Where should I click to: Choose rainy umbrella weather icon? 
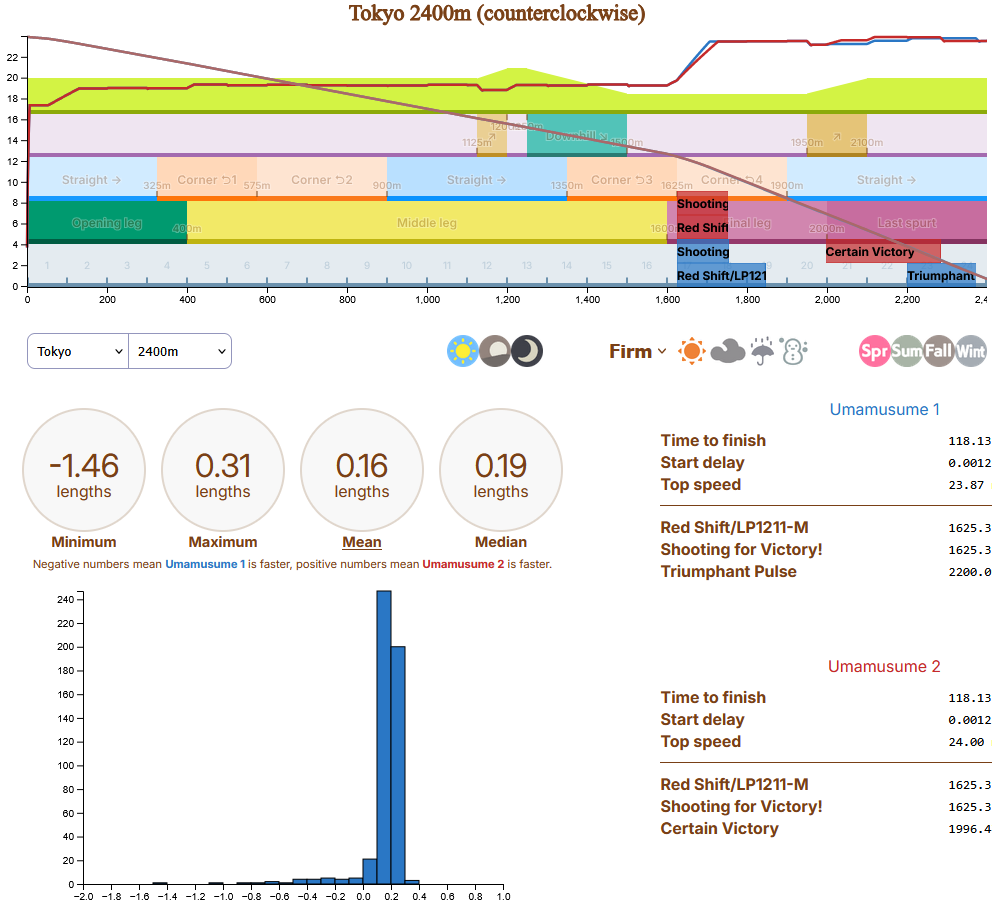coord(762,351)
